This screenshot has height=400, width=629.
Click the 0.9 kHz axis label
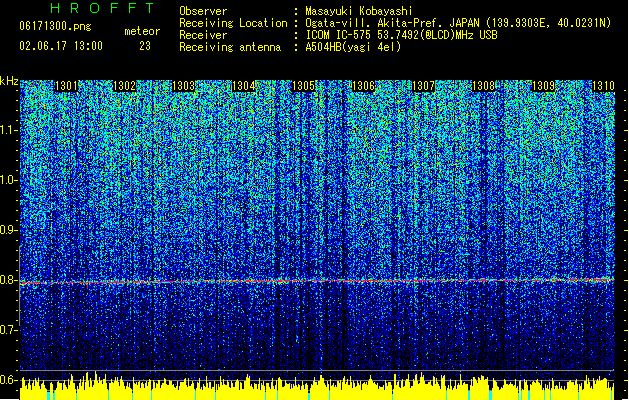tap(9, 230)
